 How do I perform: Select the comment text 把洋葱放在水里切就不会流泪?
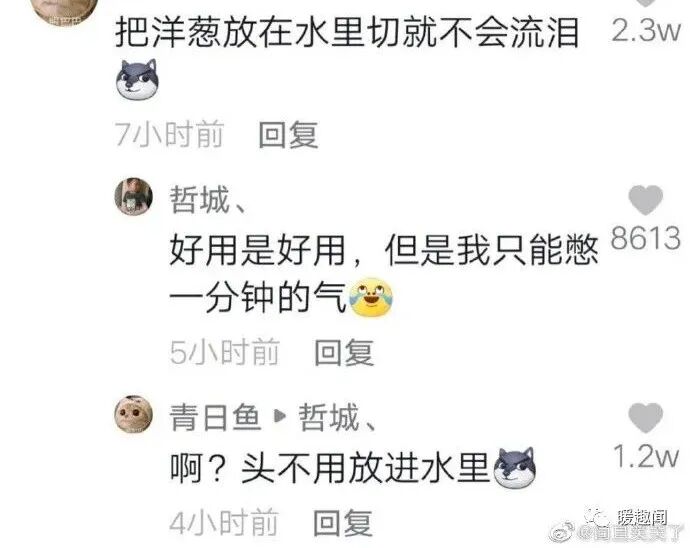point(347,33)
